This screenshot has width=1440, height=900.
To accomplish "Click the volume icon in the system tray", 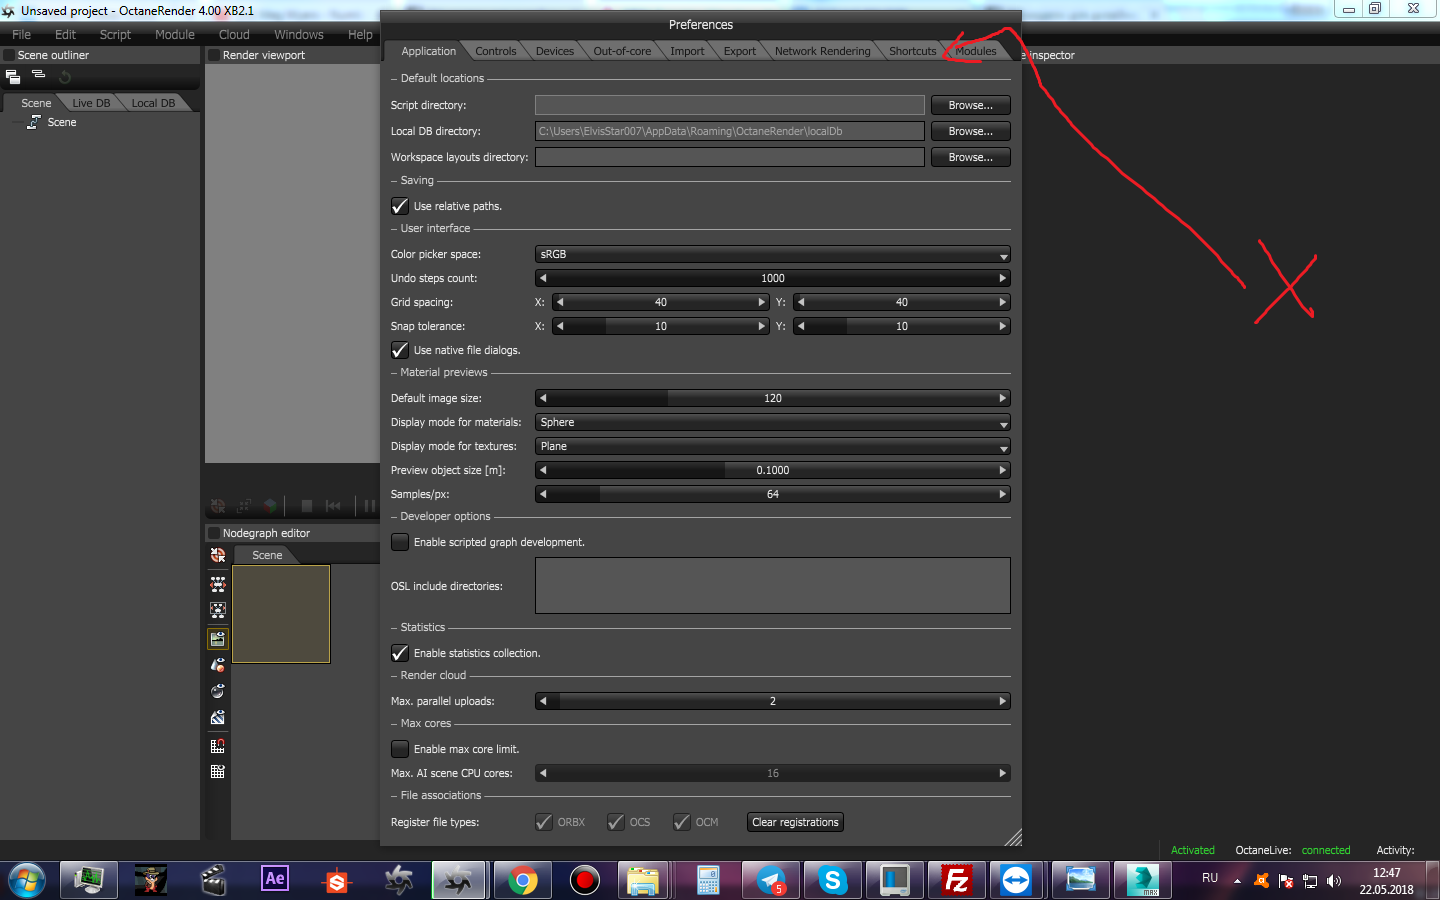I will [1334, 881].
